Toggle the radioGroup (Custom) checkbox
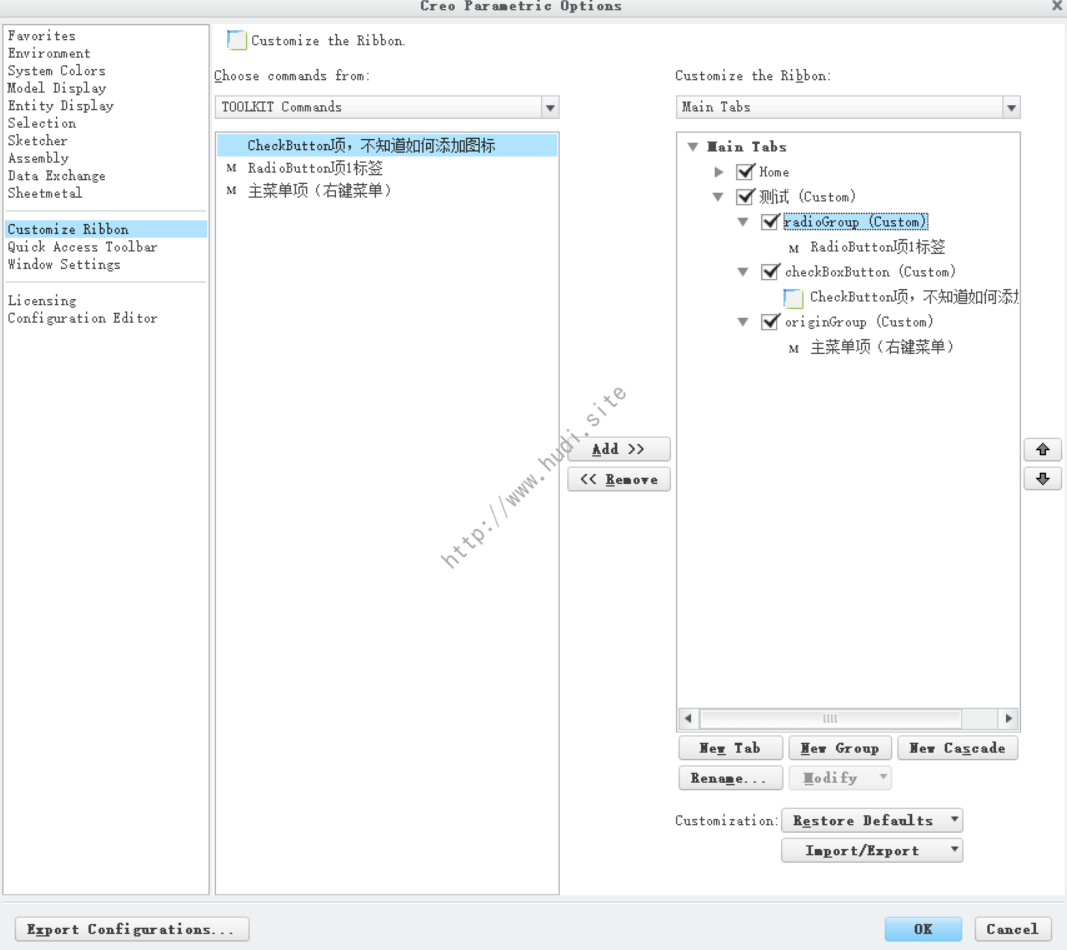Image resolution: width=1067 pixels, height=950 pixels. click(x=770, y=221)
